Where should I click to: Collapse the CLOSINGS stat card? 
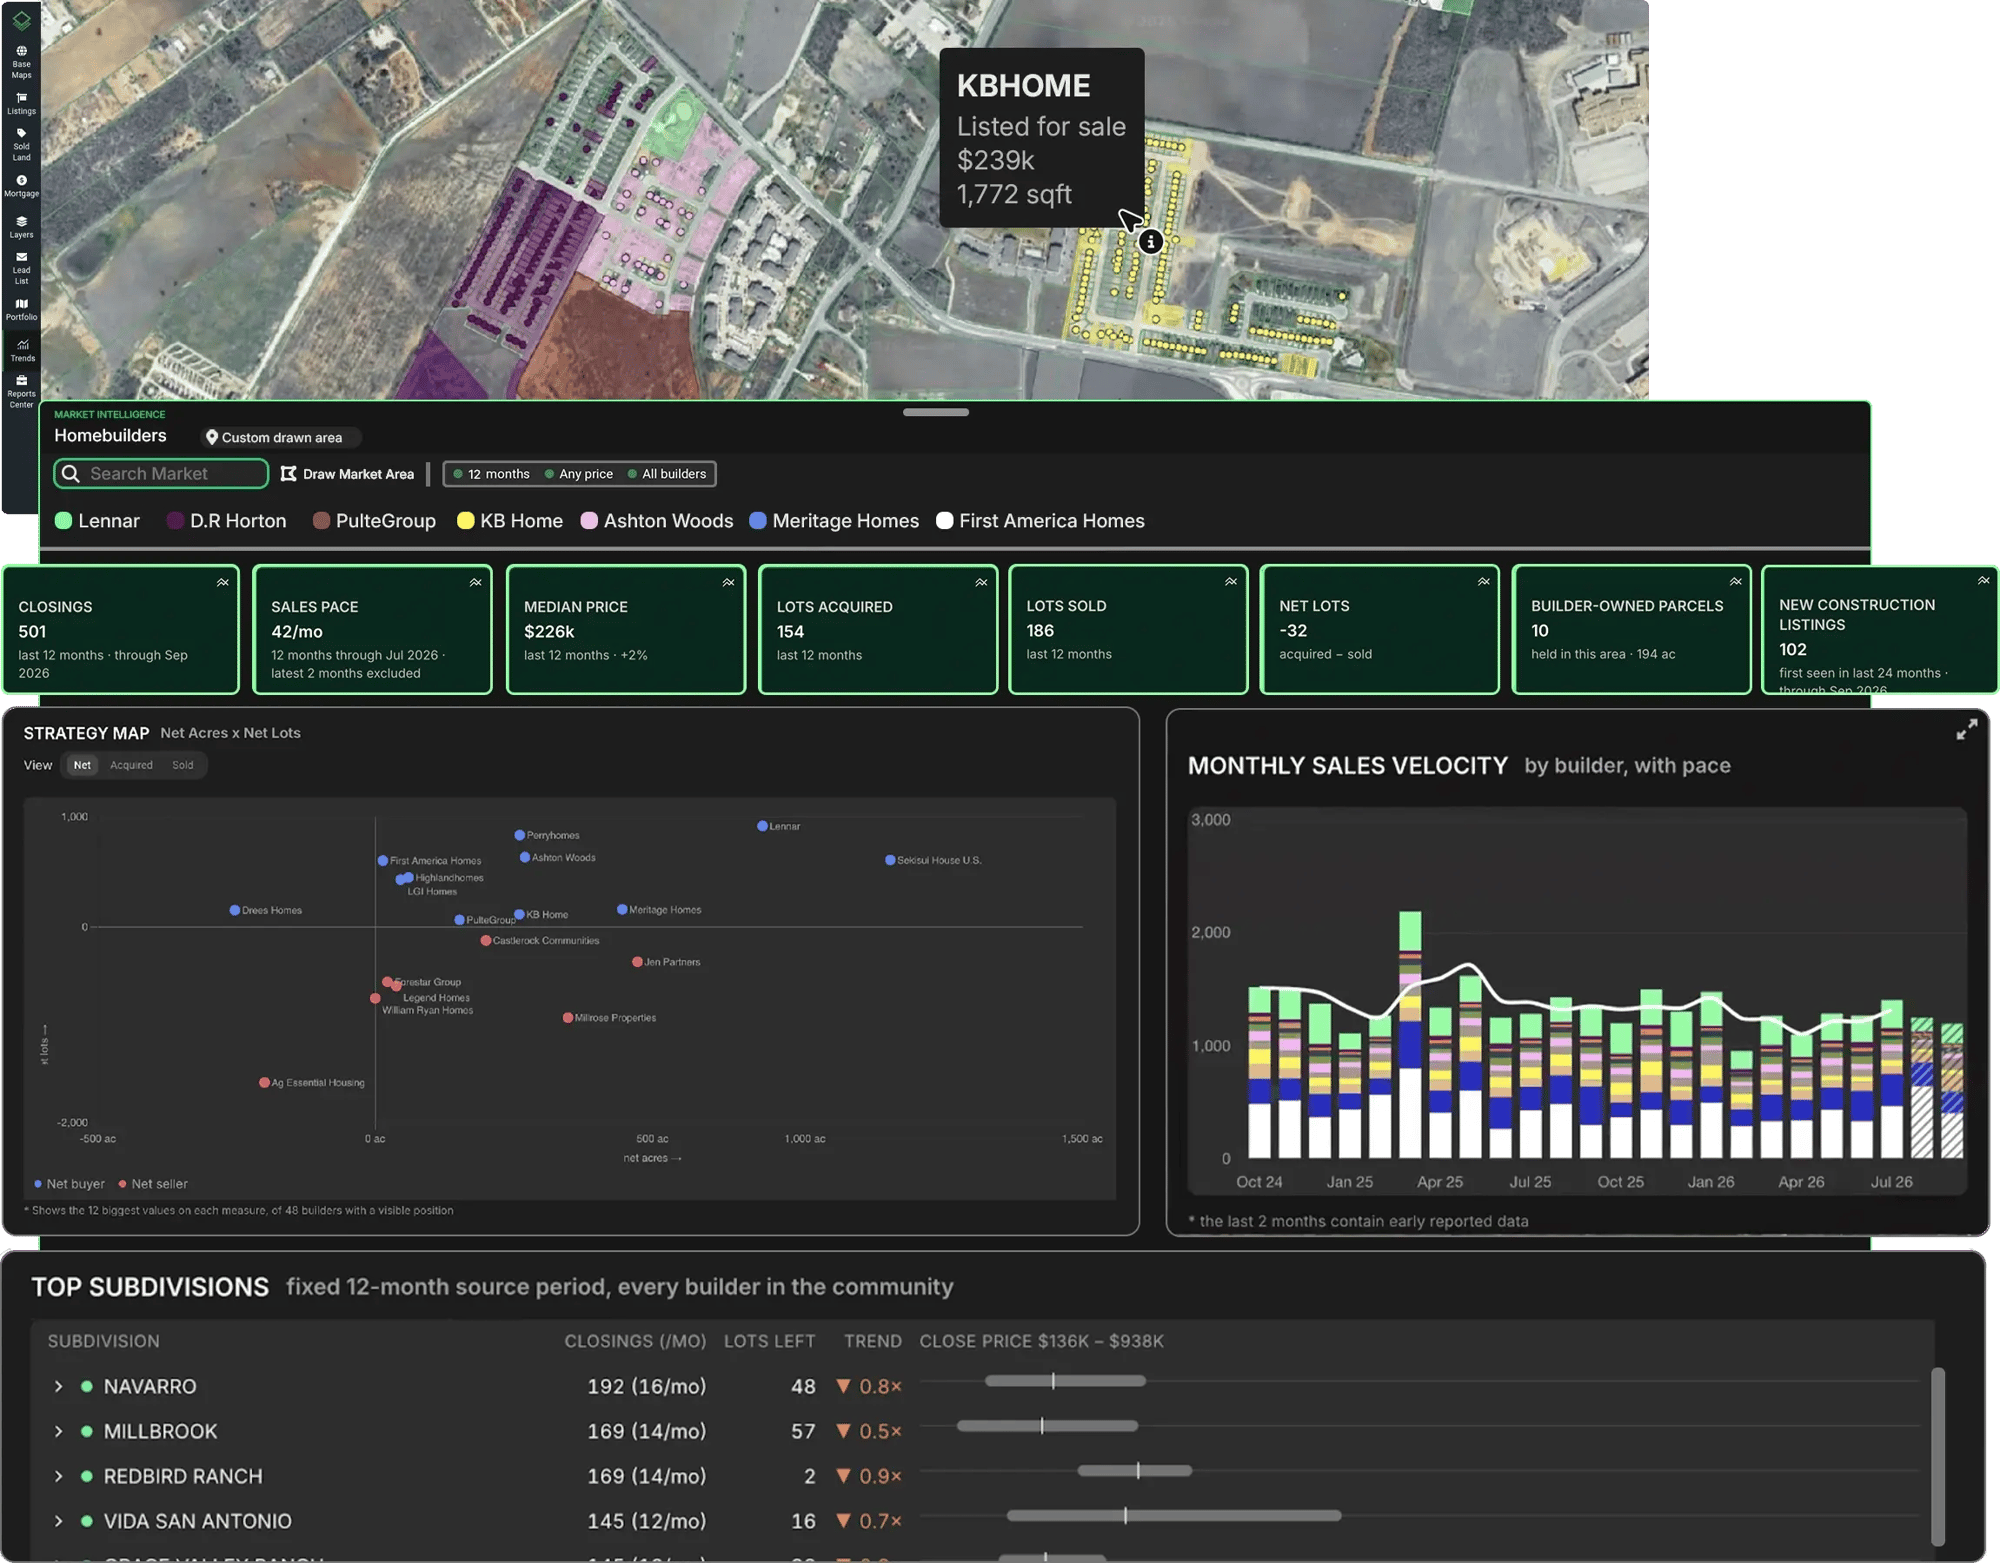222,583
